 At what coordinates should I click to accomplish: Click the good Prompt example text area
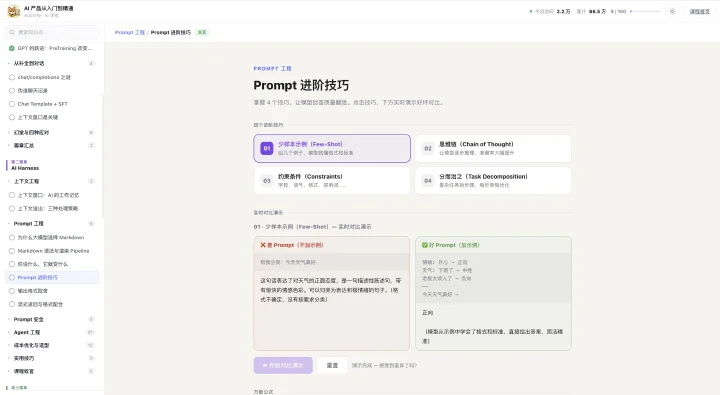click(x=493, y=278)
